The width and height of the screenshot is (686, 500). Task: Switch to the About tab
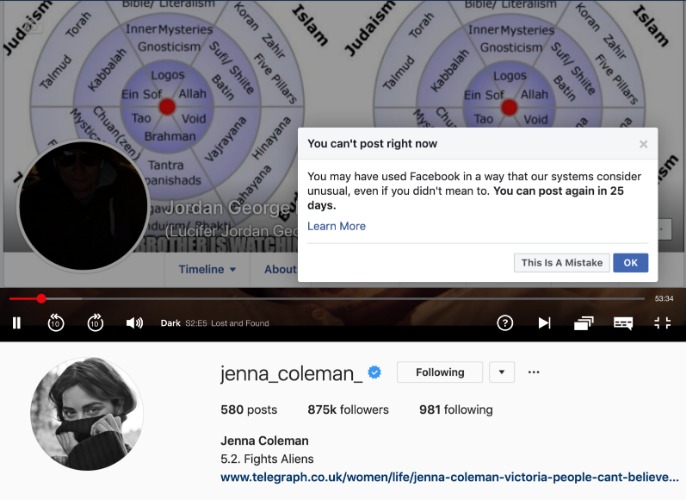coord(280,269)
